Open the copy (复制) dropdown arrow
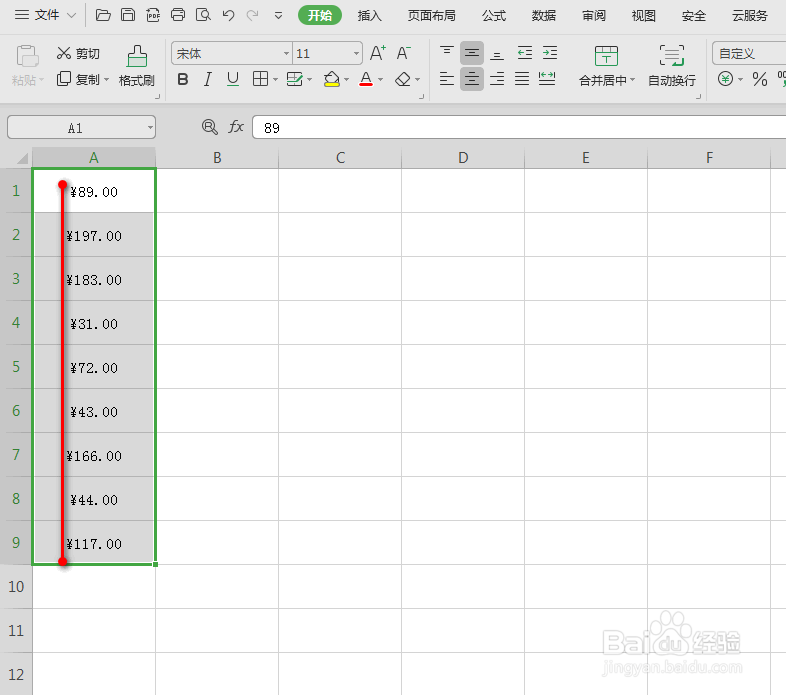Screen dimensions: 786x695 (106, 80)
